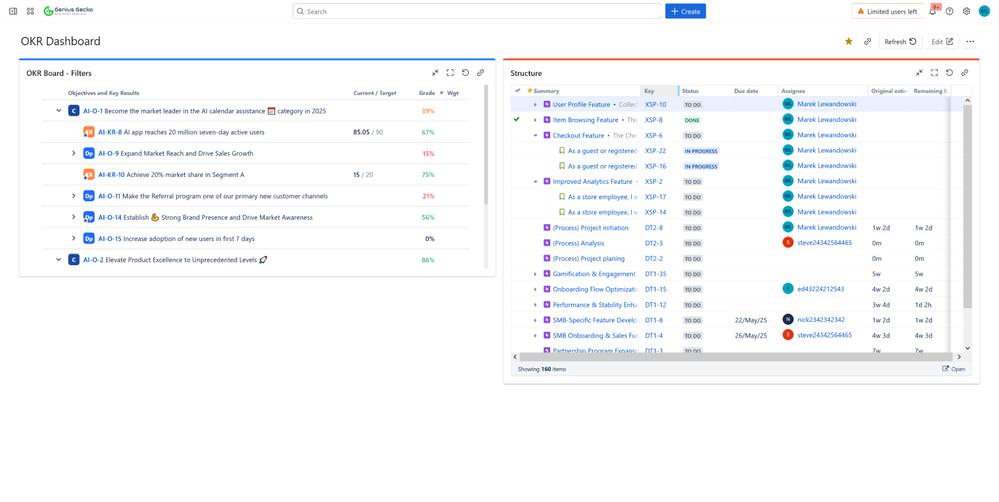This screenshot has height=502, width=999.
Task: Click Marek Lewandowski avatar in XSP-10 row
Action: (788, 104)
